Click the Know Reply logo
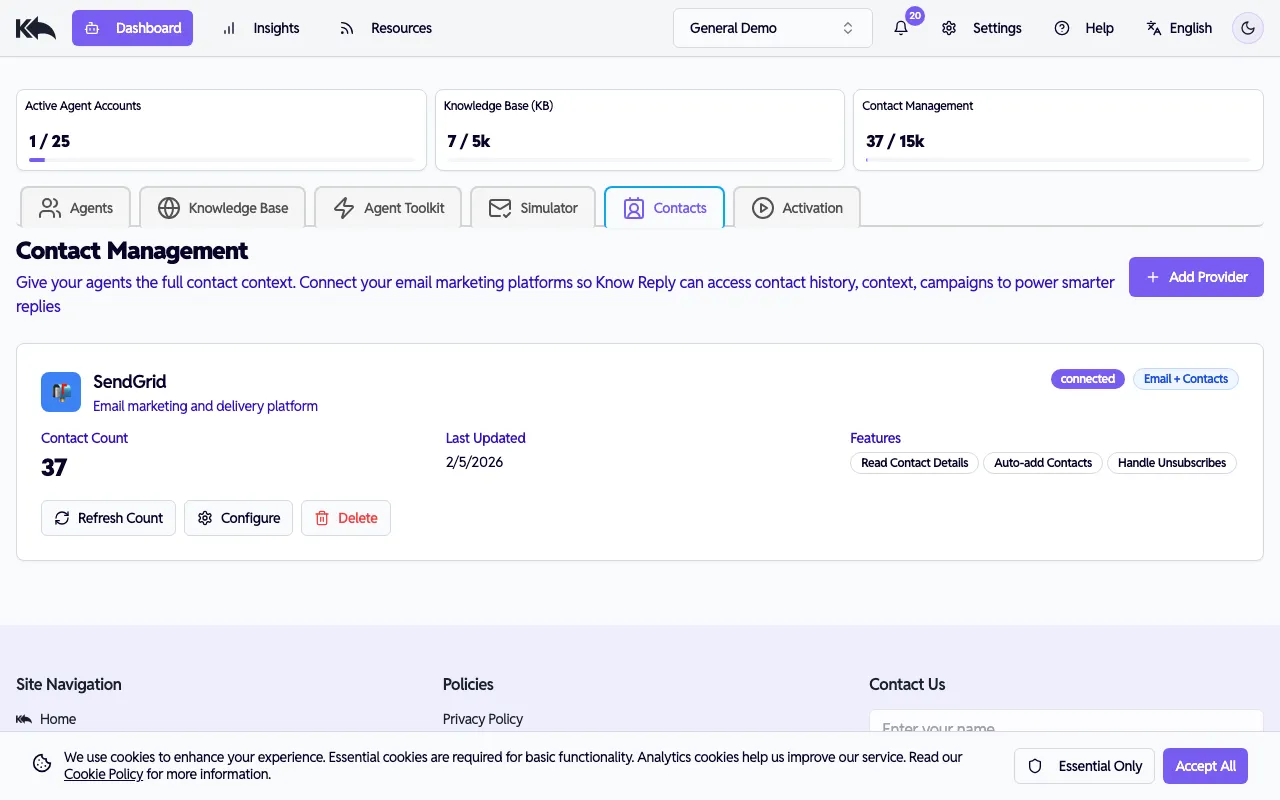1280x800 pixels. point(35,27)
